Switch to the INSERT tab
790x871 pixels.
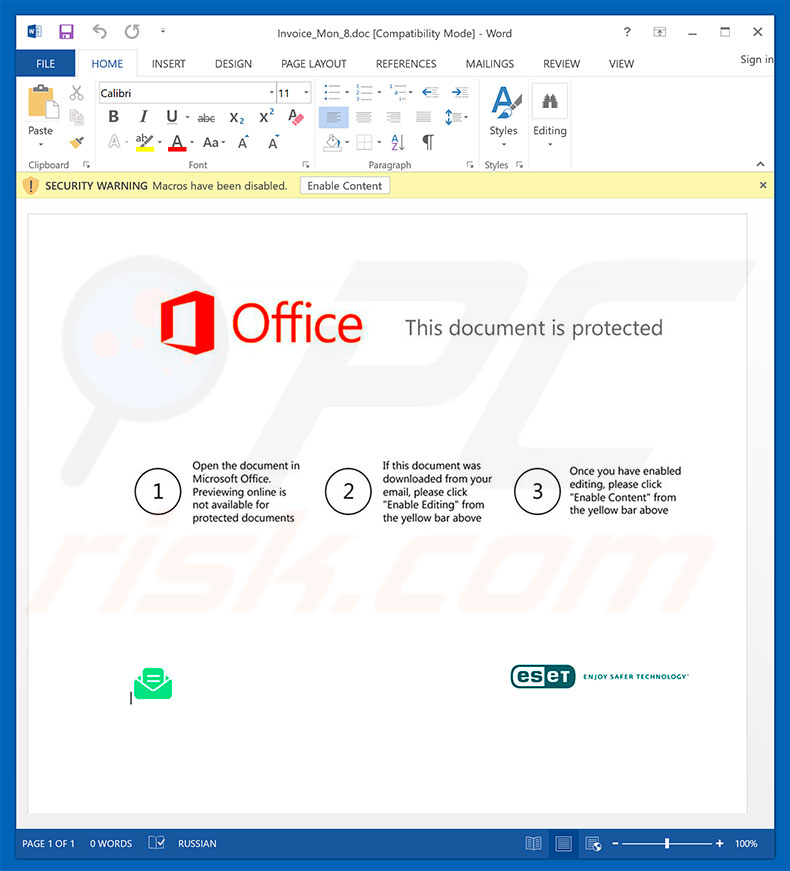pos(168,64)
